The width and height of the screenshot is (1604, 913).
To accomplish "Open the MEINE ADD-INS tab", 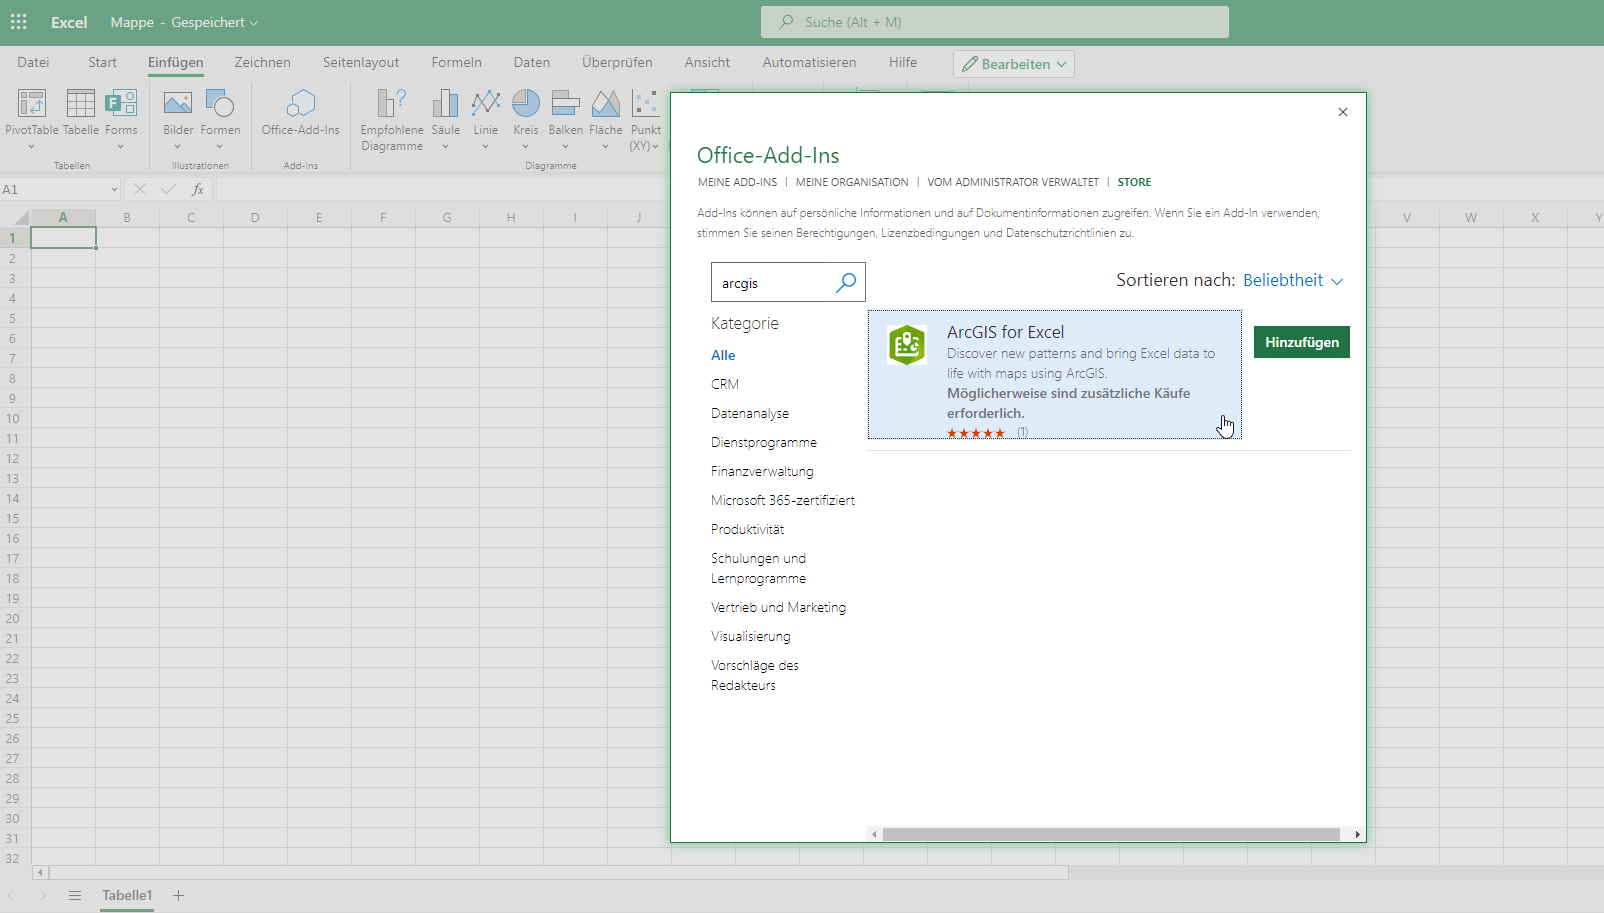I will (737, 182).
